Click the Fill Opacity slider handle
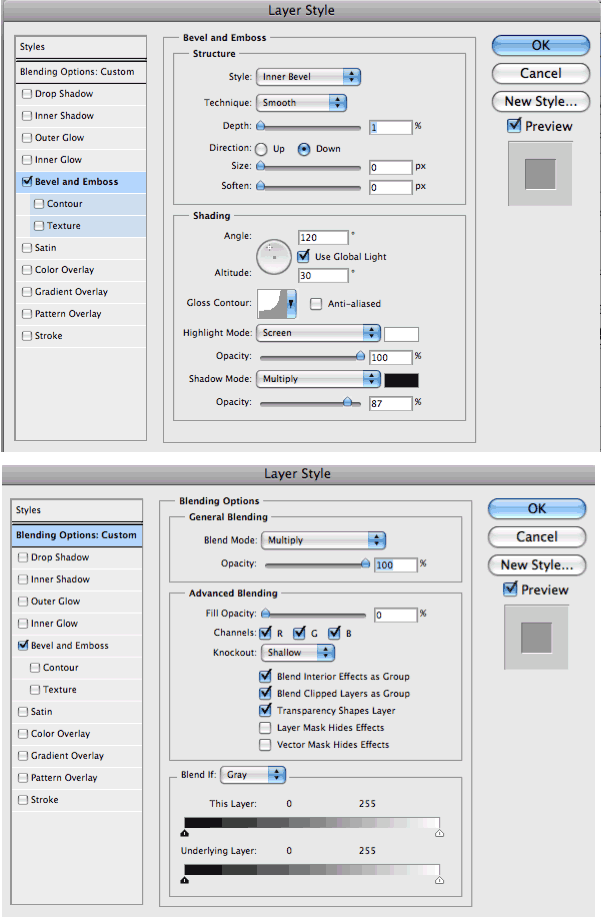Viewport: 601px width, 917px height. (265, 613)
